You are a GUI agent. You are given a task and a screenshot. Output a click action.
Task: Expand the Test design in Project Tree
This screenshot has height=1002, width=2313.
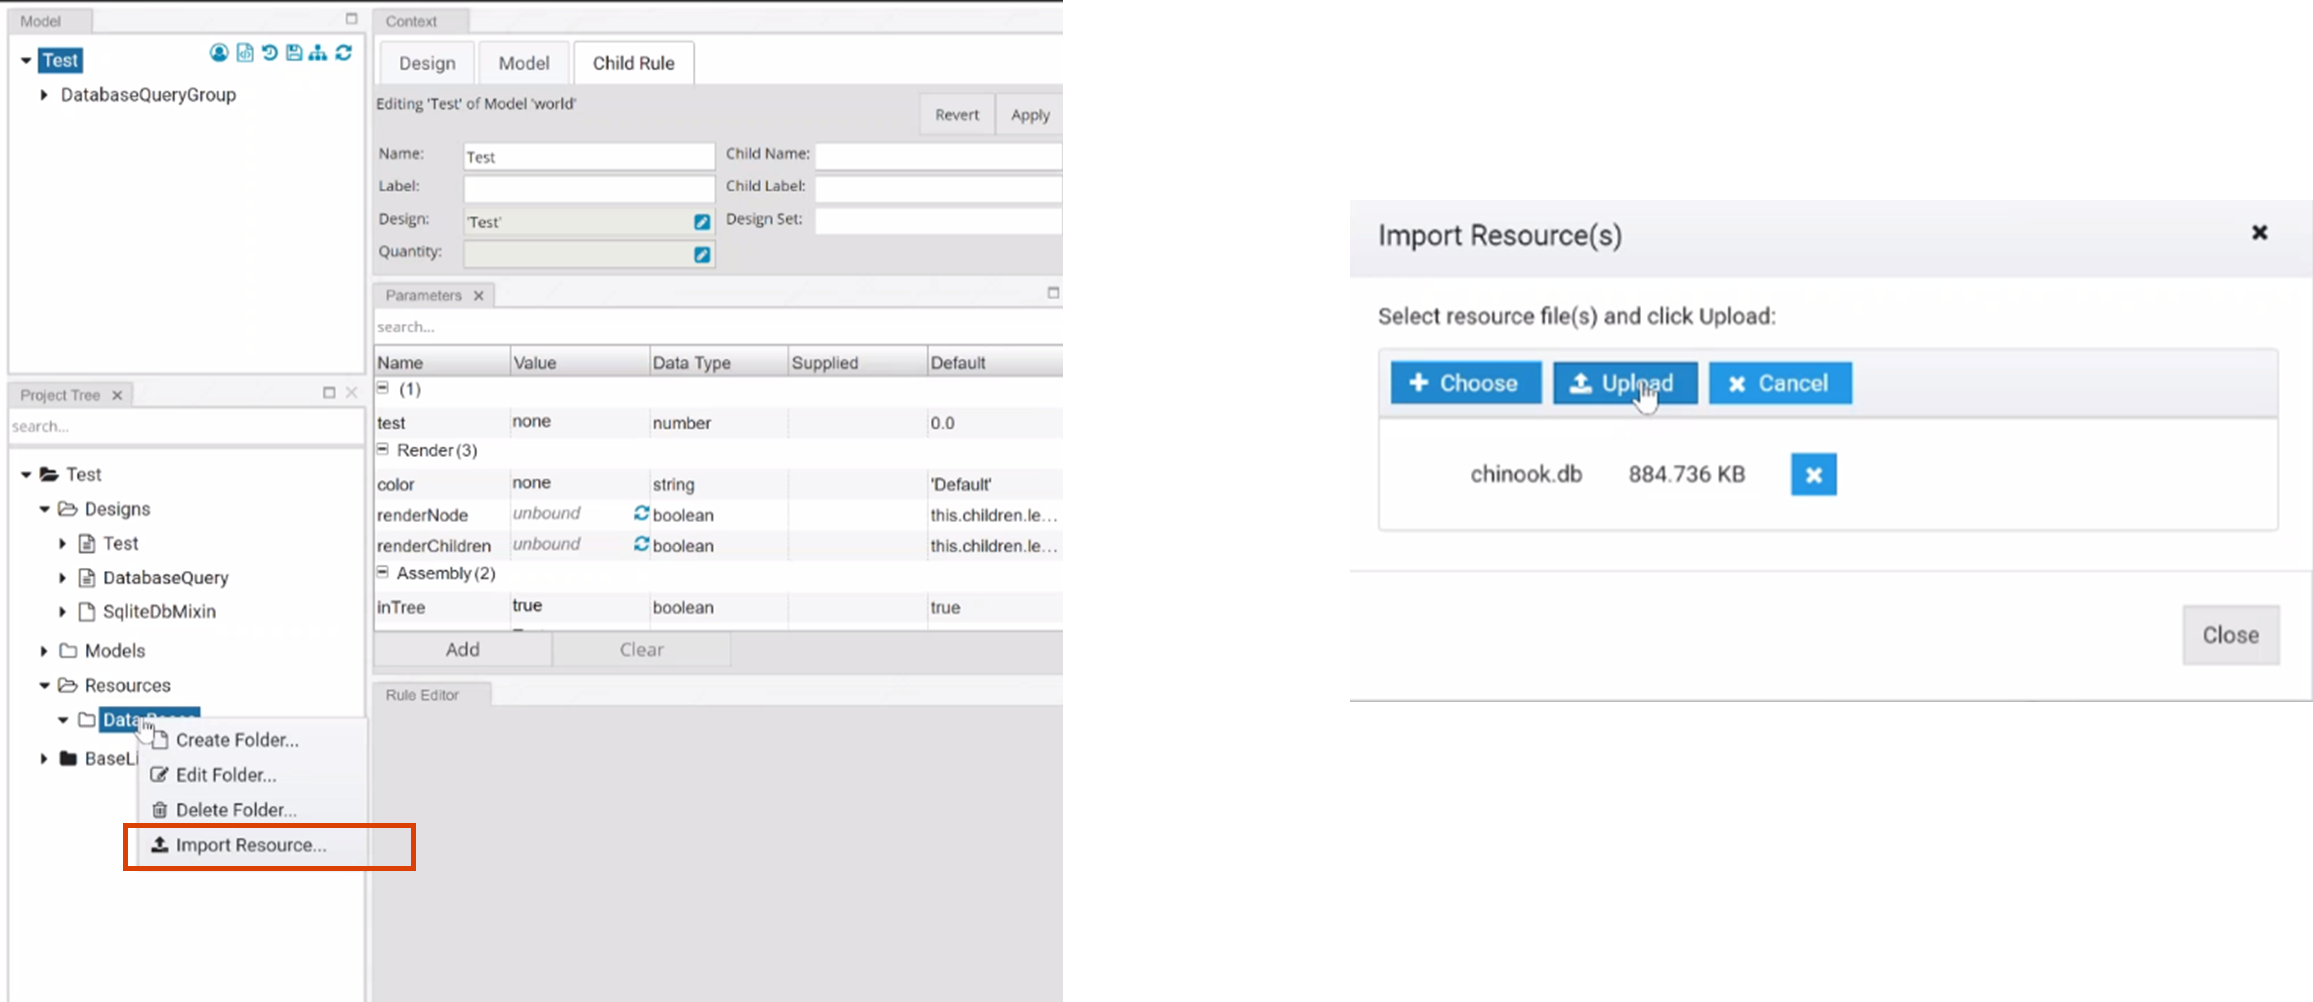62,544
